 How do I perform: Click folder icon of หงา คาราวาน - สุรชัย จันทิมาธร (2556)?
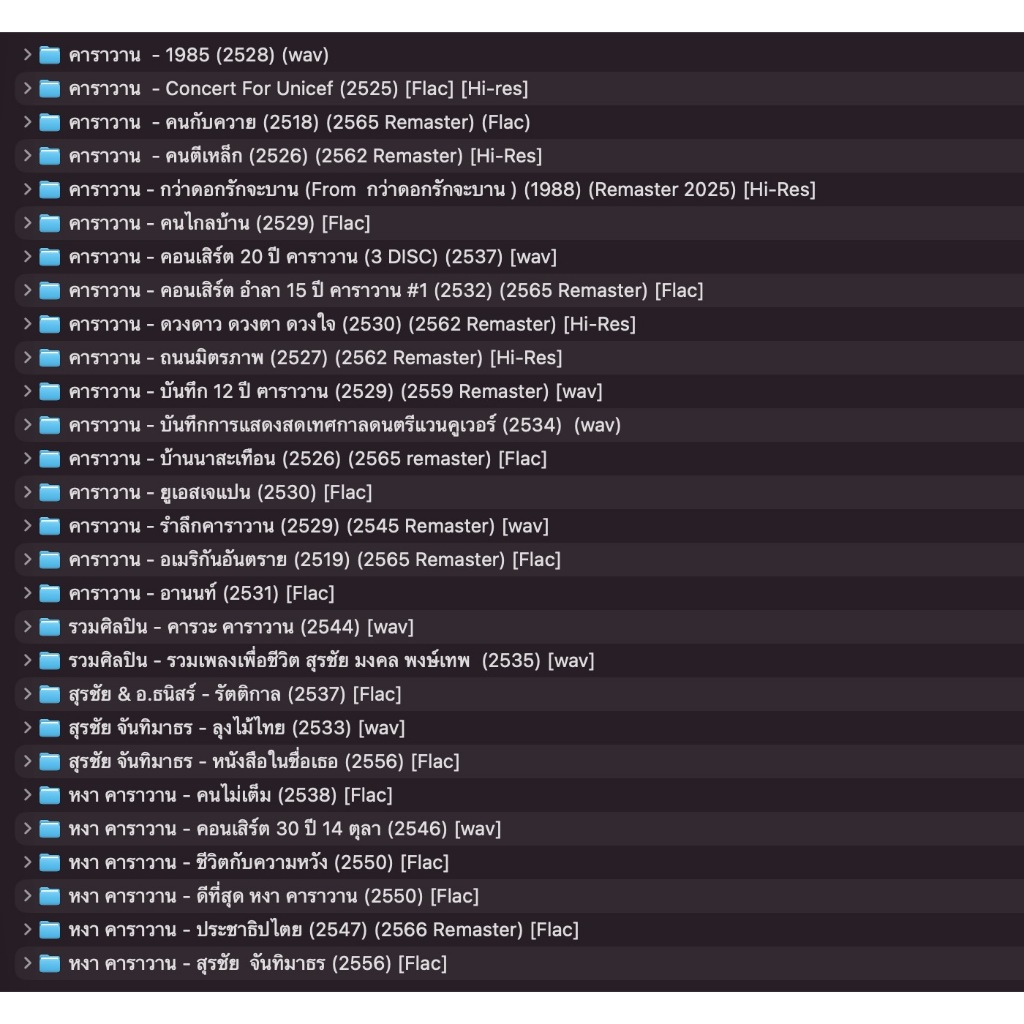[50, 963]
